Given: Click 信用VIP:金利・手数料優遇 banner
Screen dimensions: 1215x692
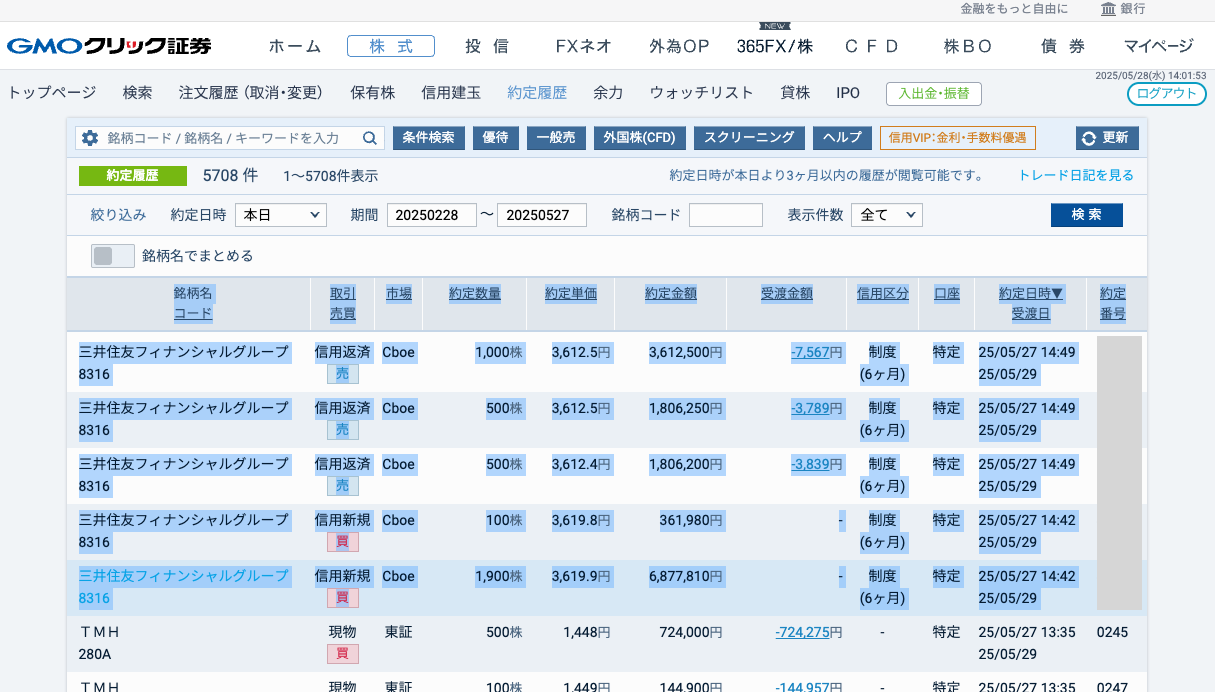Looking at the screenshot, I should [x=958, y=138].
